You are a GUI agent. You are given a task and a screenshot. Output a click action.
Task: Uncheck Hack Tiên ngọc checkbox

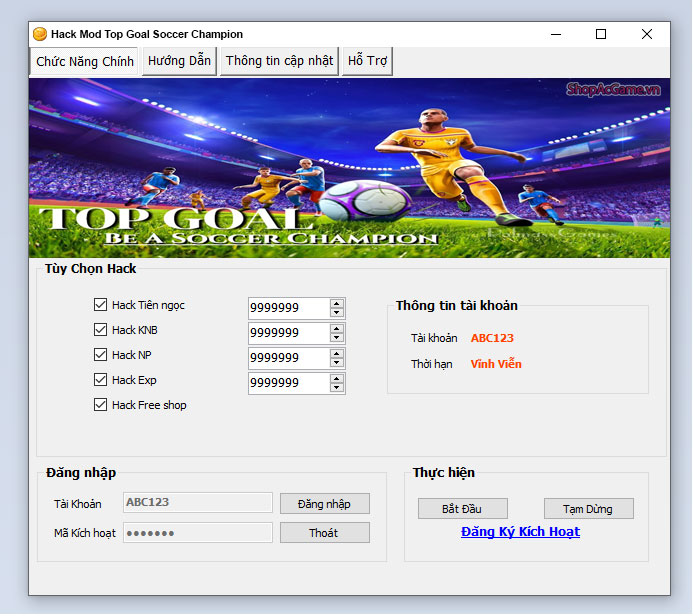[x=100, y=304]
